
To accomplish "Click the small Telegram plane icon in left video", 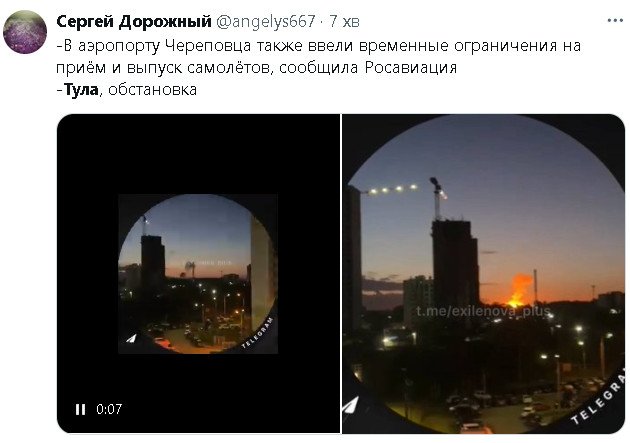I will click(131, 339).
